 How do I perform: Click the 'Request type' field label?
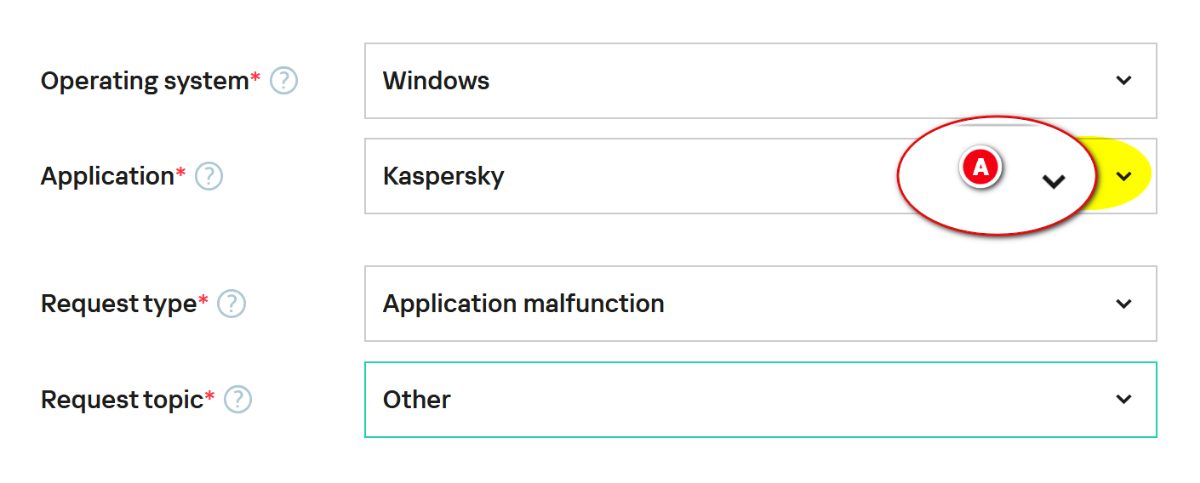tap(119, 304)
